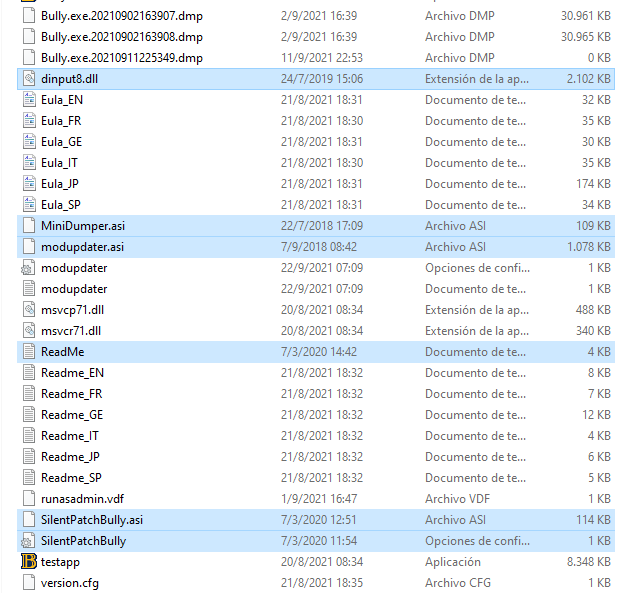Click the Eula_SP document icon
Image resolution: width=634 pixels, height=593 pixels.
pos(29,205)
